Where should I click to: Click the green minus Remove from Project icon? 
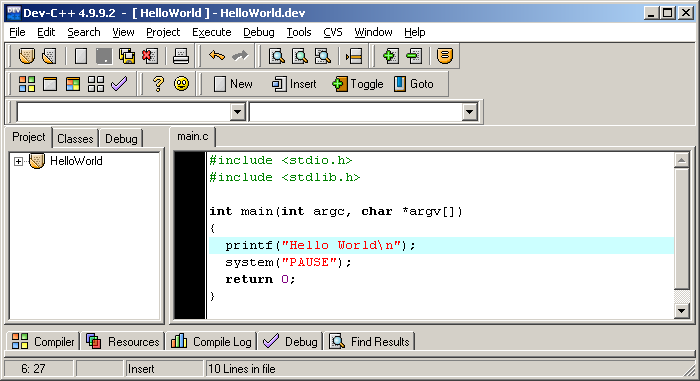(x=414, y=56)
